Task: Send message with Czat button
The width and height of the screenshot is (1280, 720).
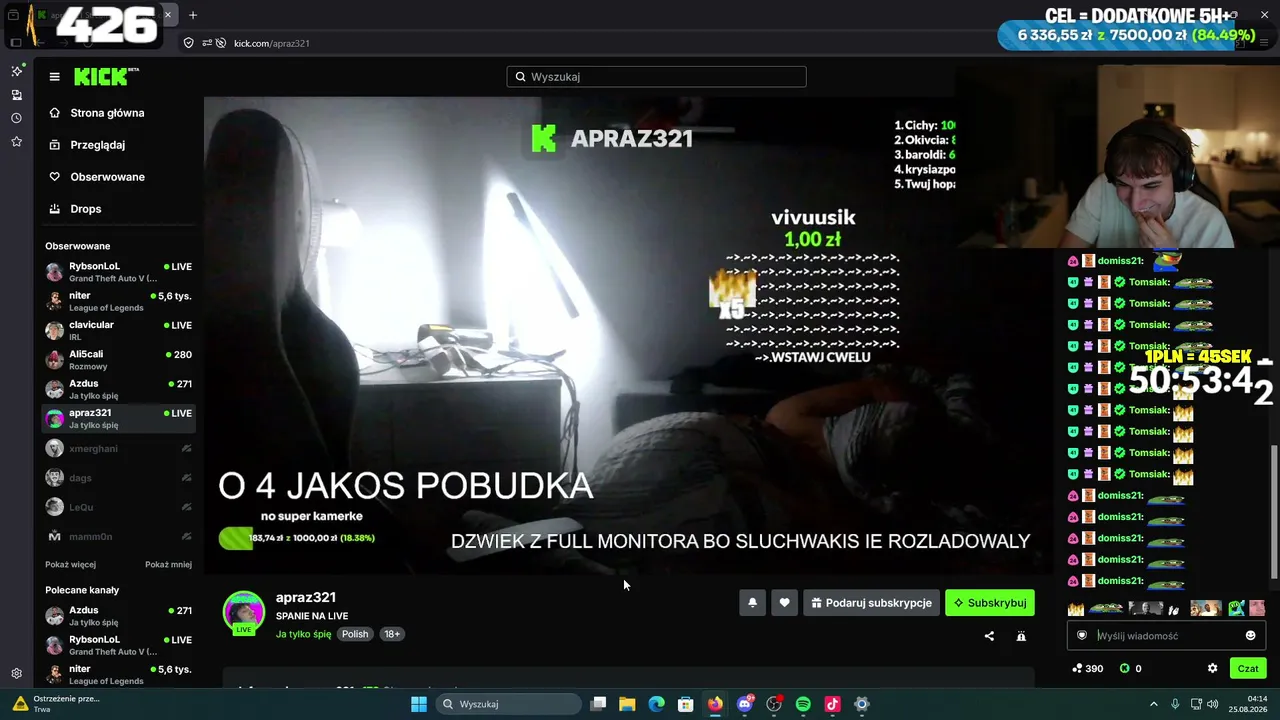Action: (1248, 668)
